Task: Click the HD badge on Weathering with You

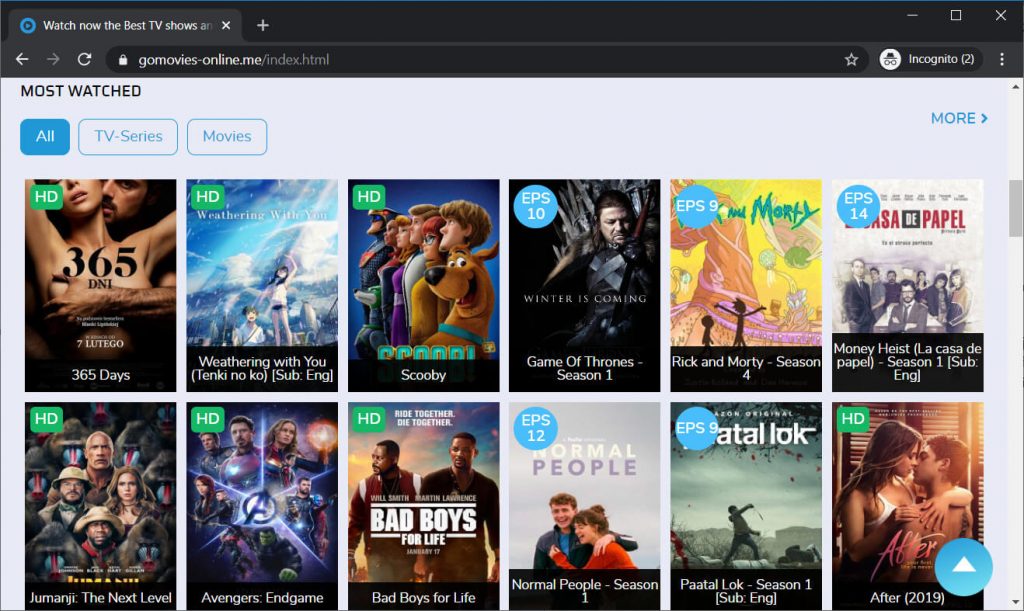Action: pos(208,197)
